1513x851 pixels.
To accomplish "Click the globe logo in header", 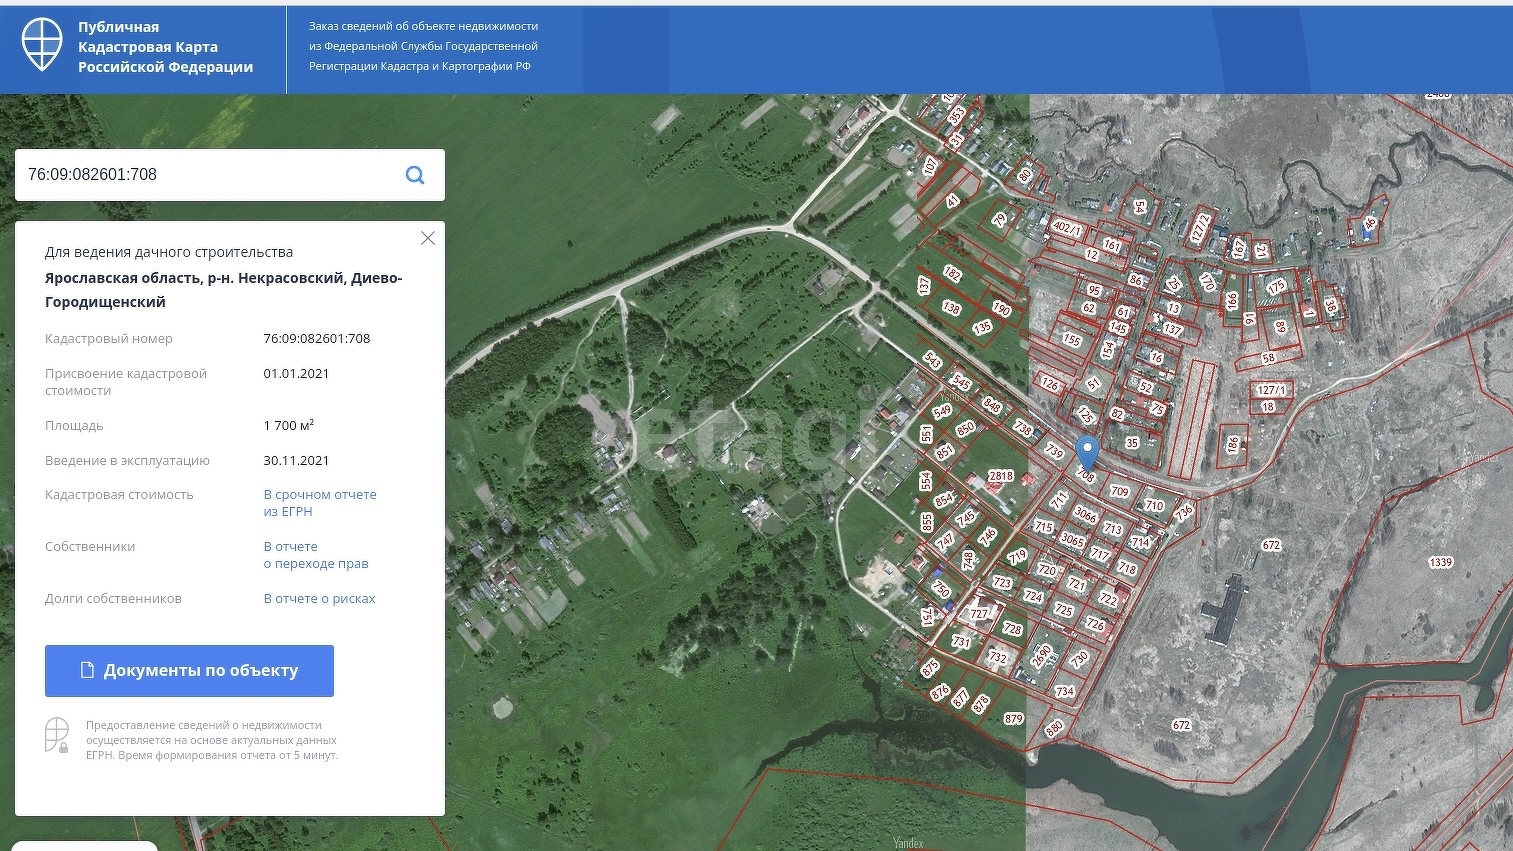I will click(x=42, y=46).
